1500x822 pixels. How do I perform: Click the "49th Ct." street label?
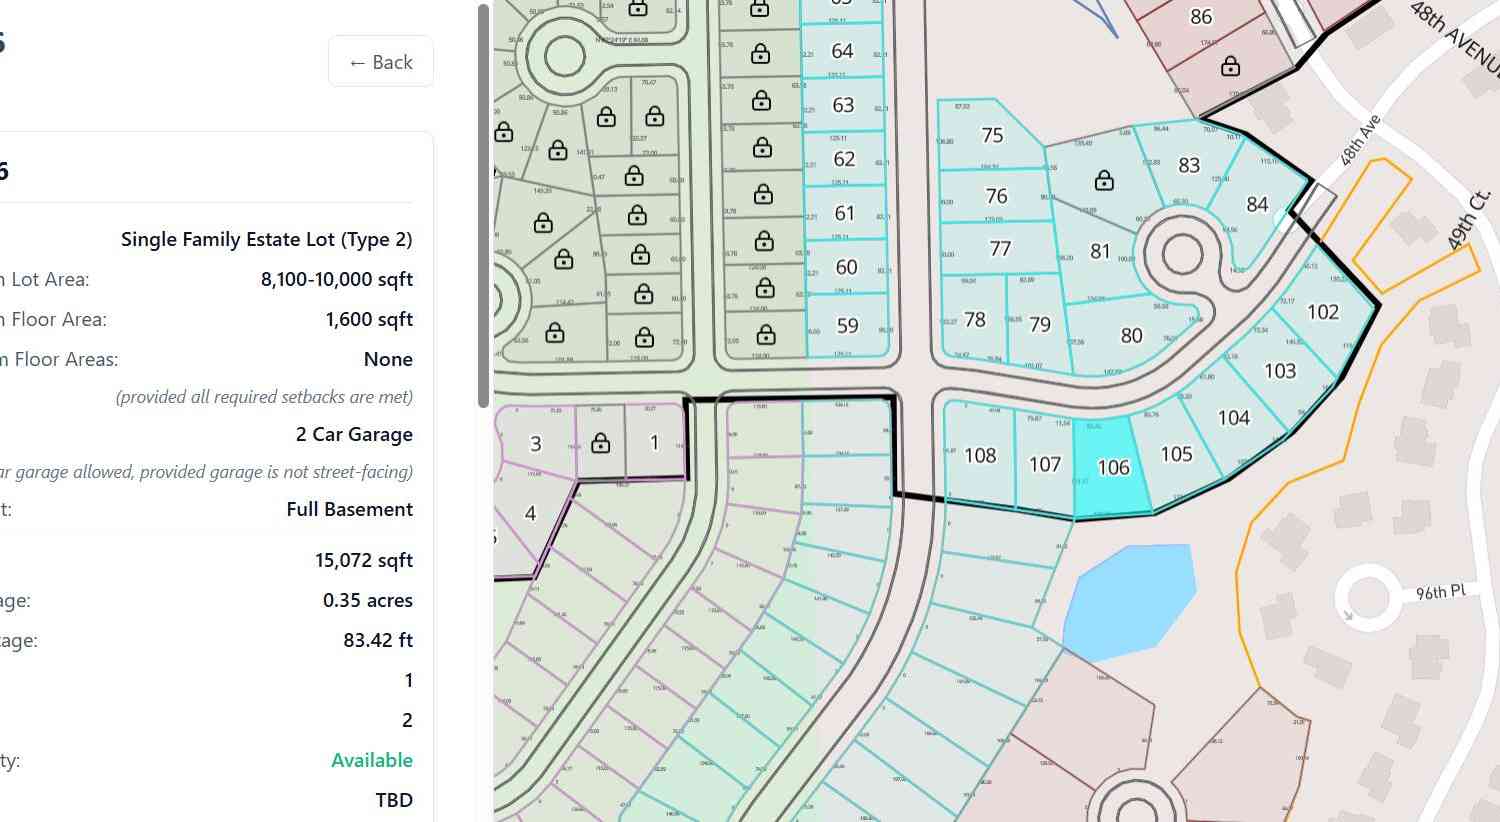point(1468,221)
